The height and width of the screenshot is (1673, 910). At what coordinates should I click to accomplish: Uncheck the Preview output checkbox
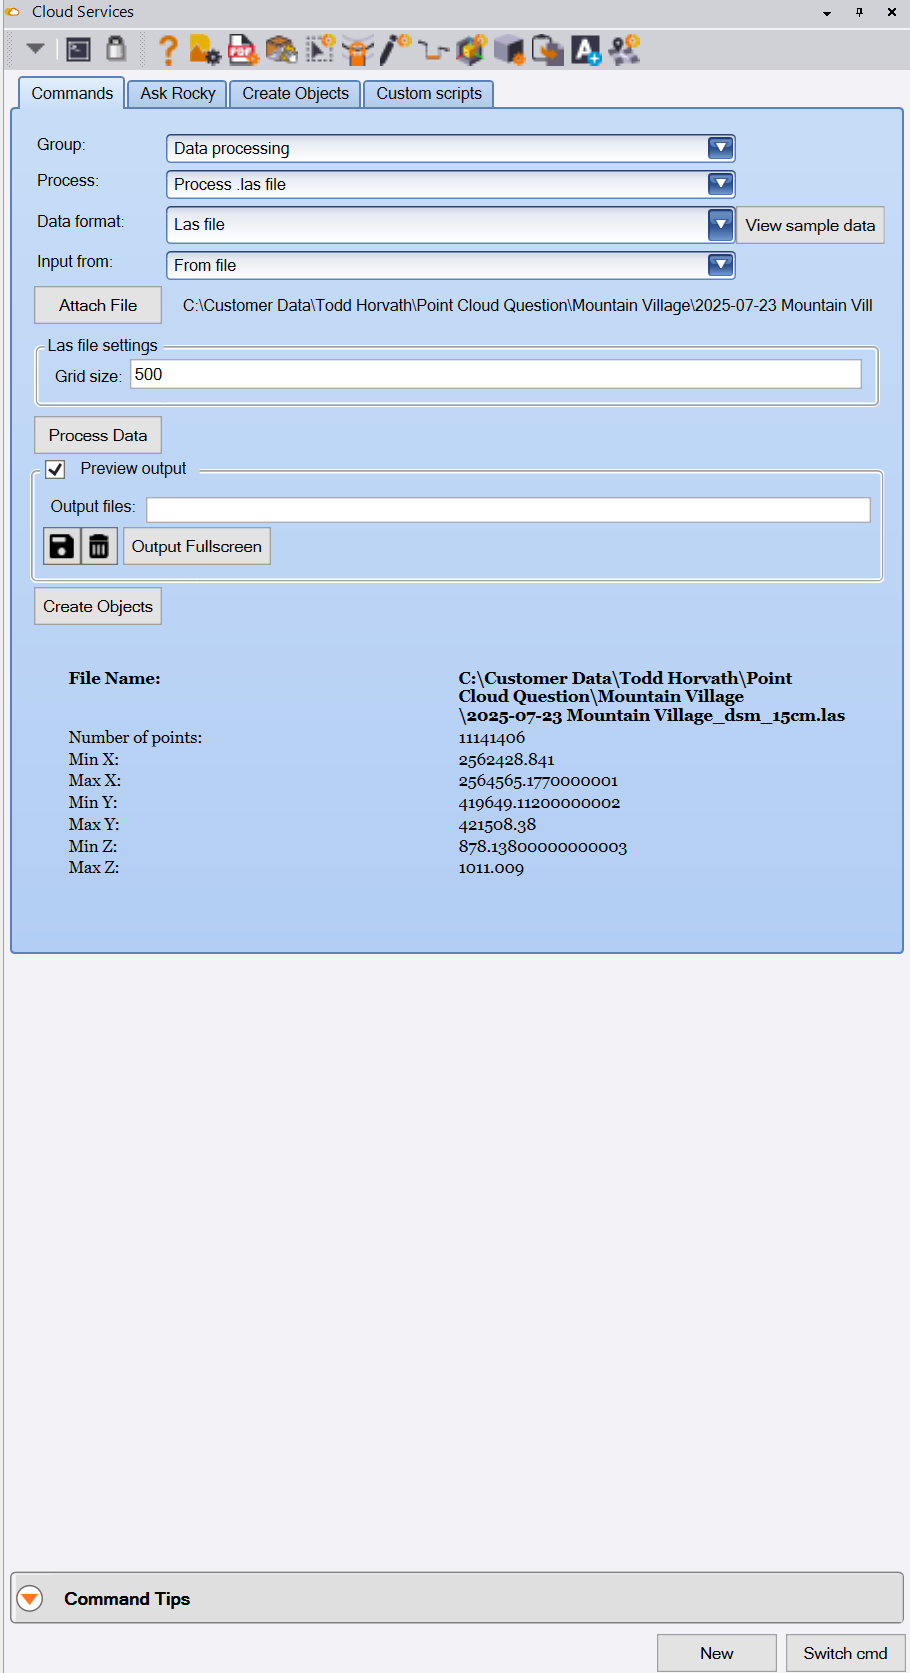[56, 469]
